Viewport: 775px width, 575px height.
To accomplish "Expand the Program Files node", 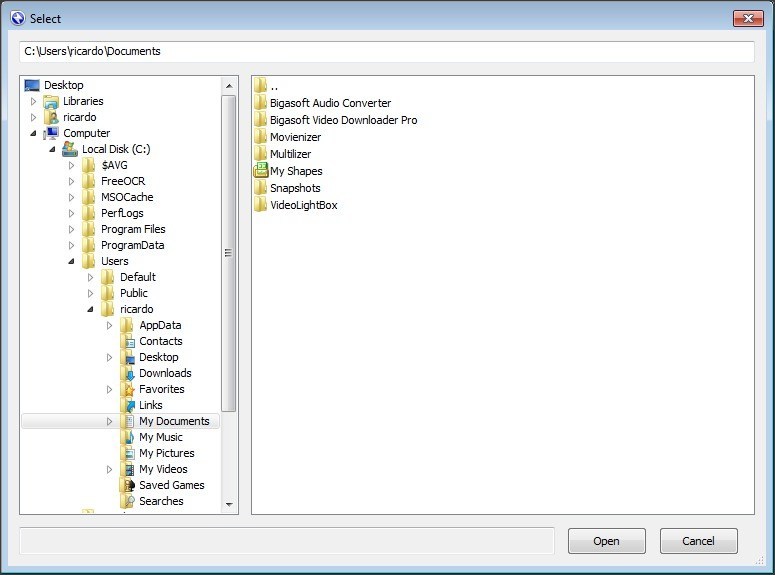I will [x=71, y=229].
